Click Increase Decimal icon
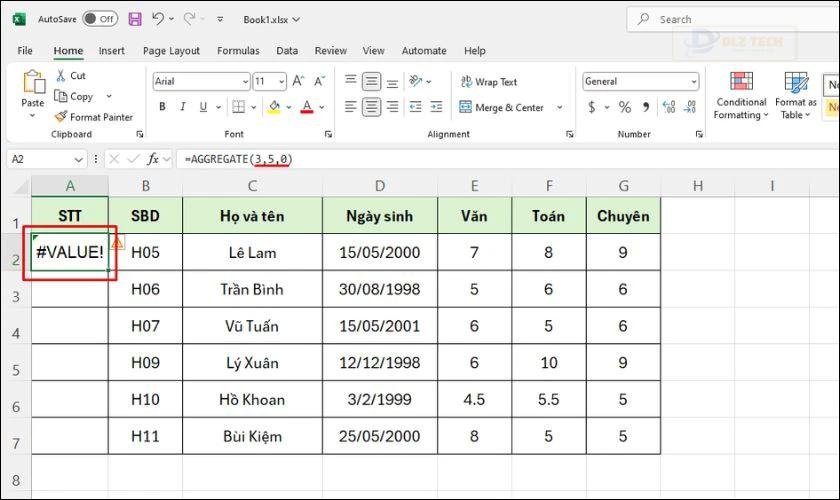 669,107
